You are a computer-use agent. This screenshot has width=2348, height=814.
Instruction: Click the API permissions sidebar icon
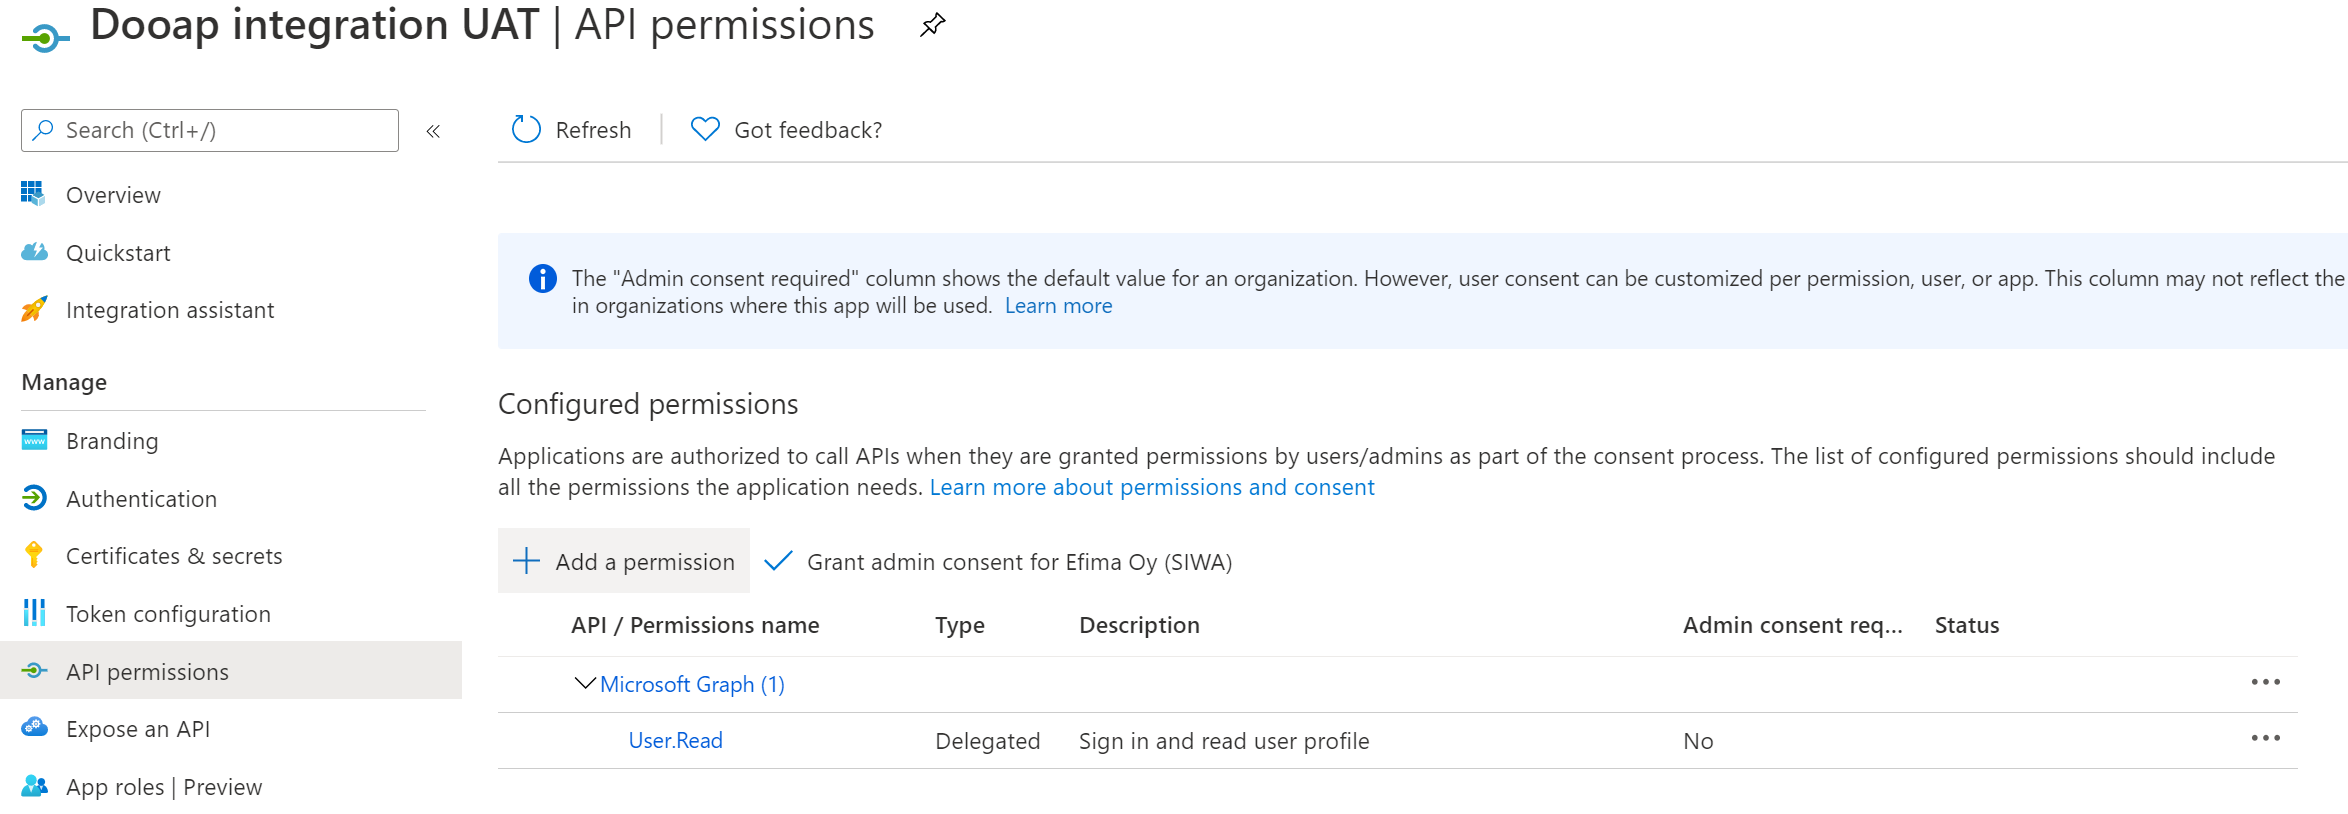pyautogui.click(x=34, y=671)
